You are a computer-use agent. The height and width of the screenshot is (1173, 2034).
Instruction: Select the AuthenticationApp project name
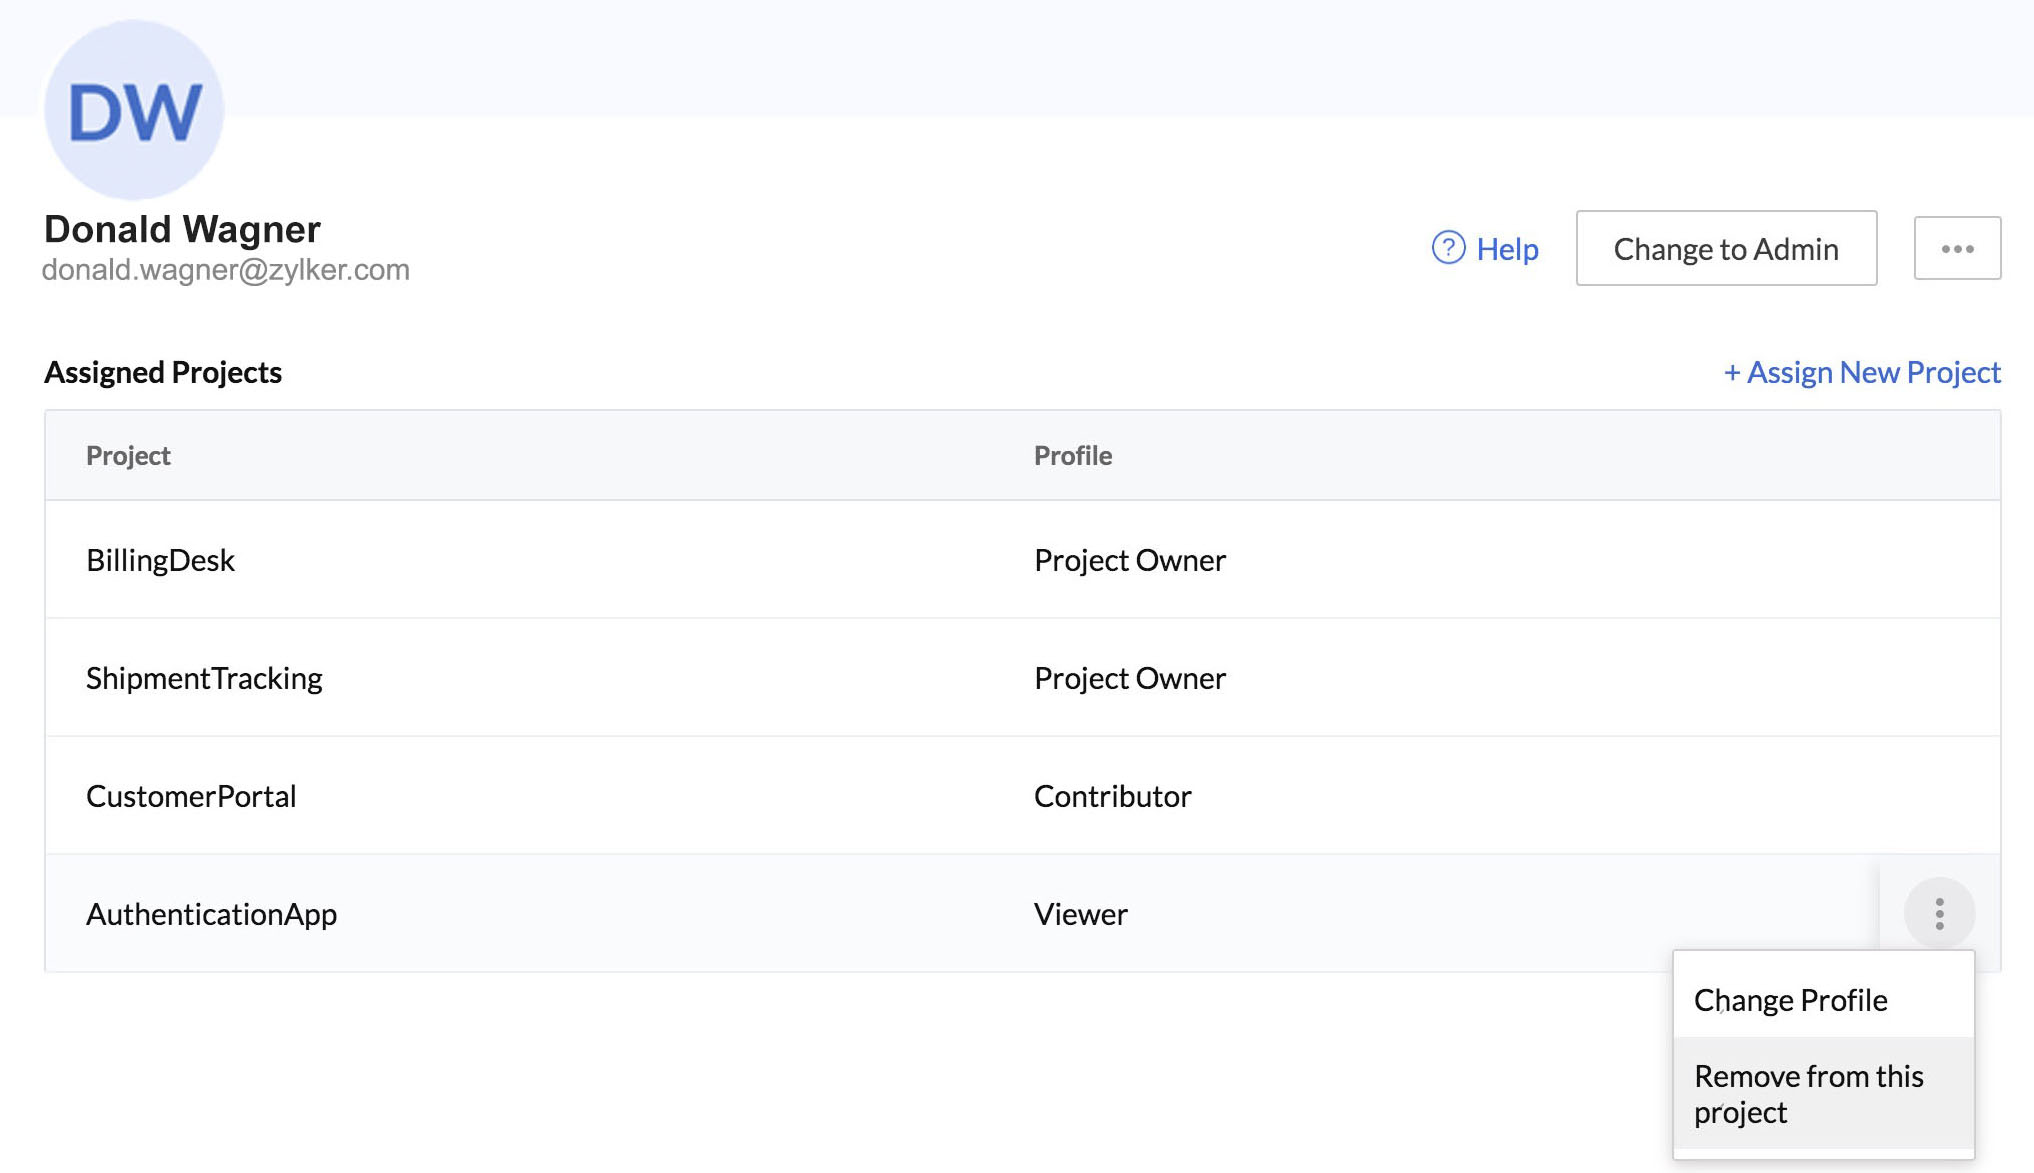pyautogui.click(x=211, y=914)
